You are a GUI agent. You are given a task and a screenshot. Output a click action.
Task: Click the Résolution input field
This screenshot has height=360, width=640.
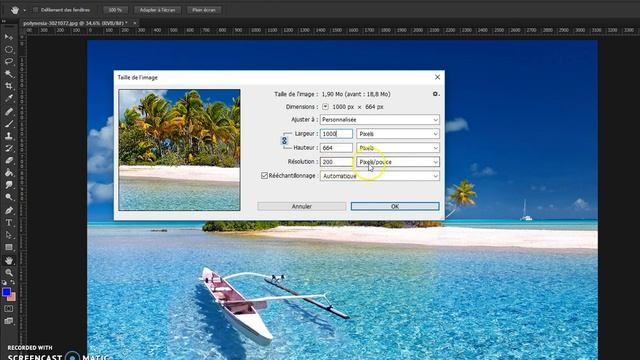click(x=336, y=162)
